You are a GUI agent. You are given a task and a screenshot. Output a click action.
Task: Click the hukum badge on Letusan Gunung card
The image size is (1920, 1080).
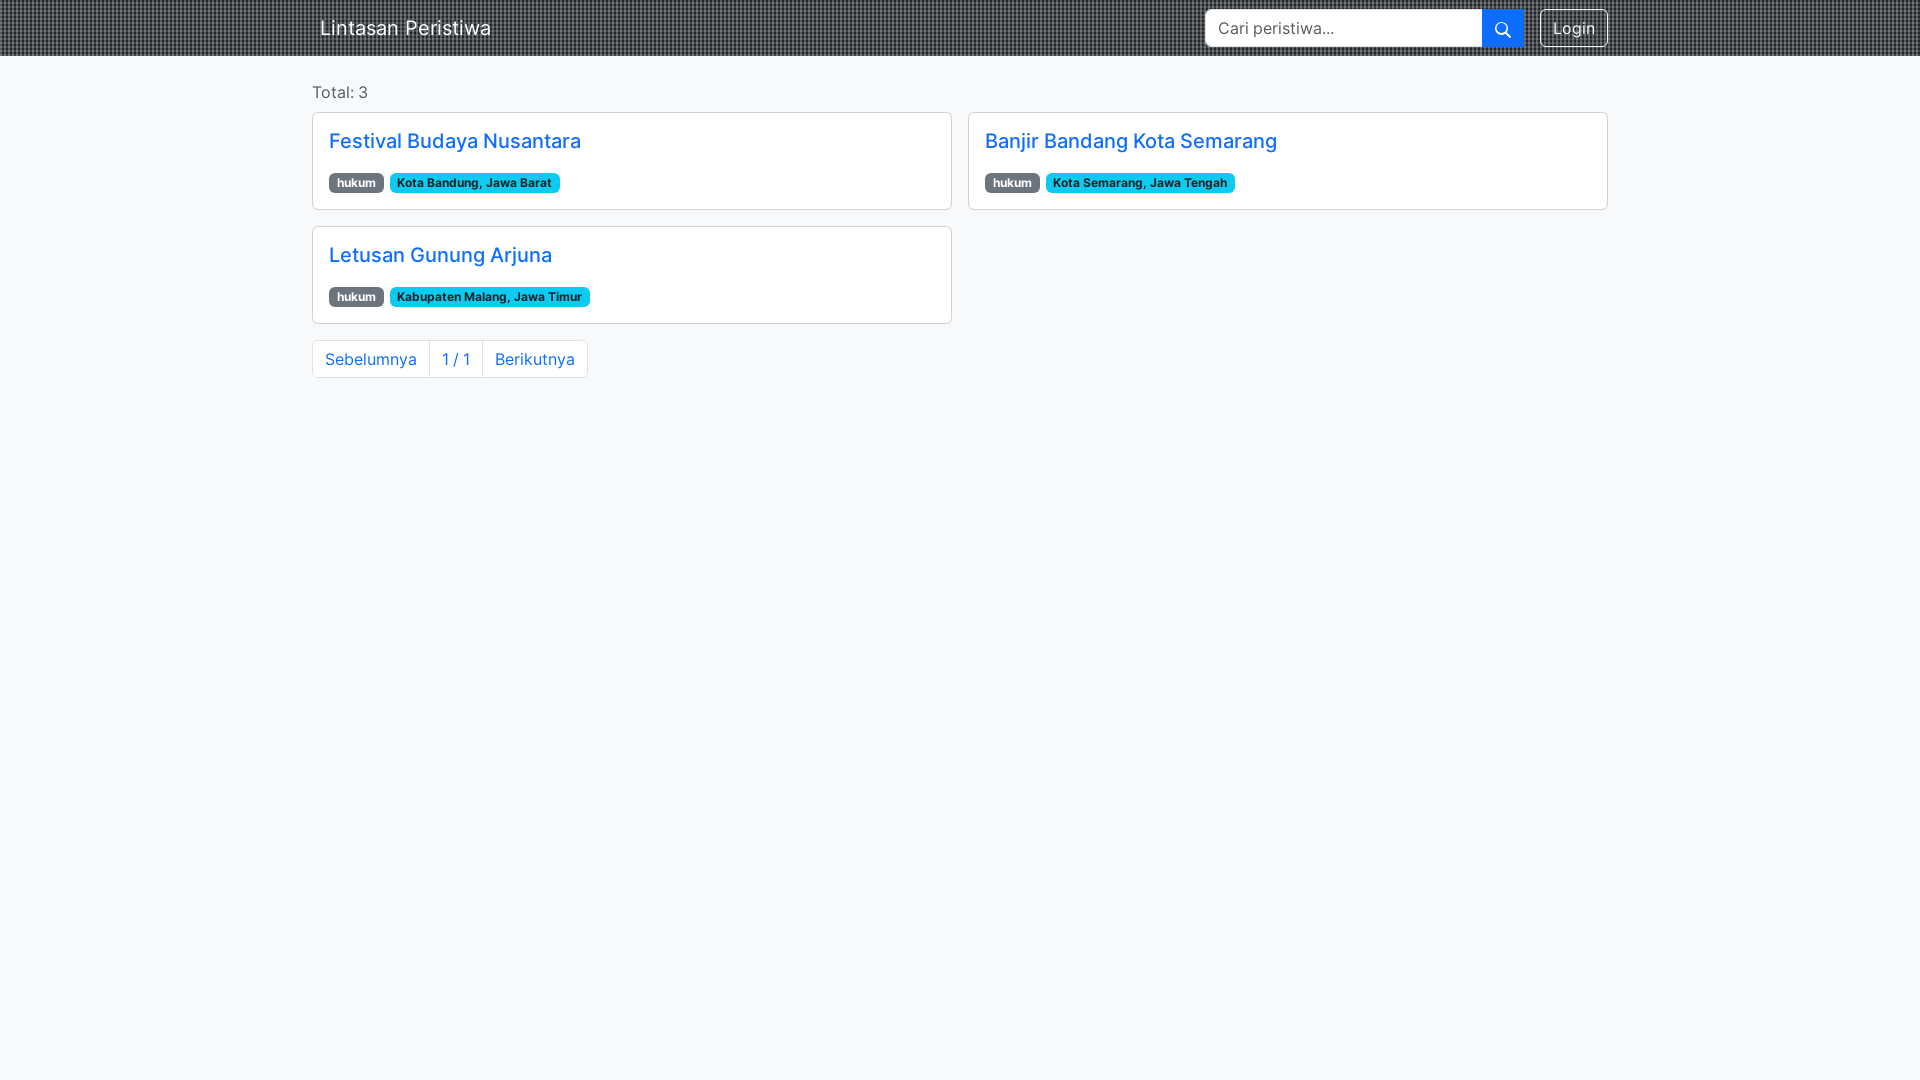point(356,297)
